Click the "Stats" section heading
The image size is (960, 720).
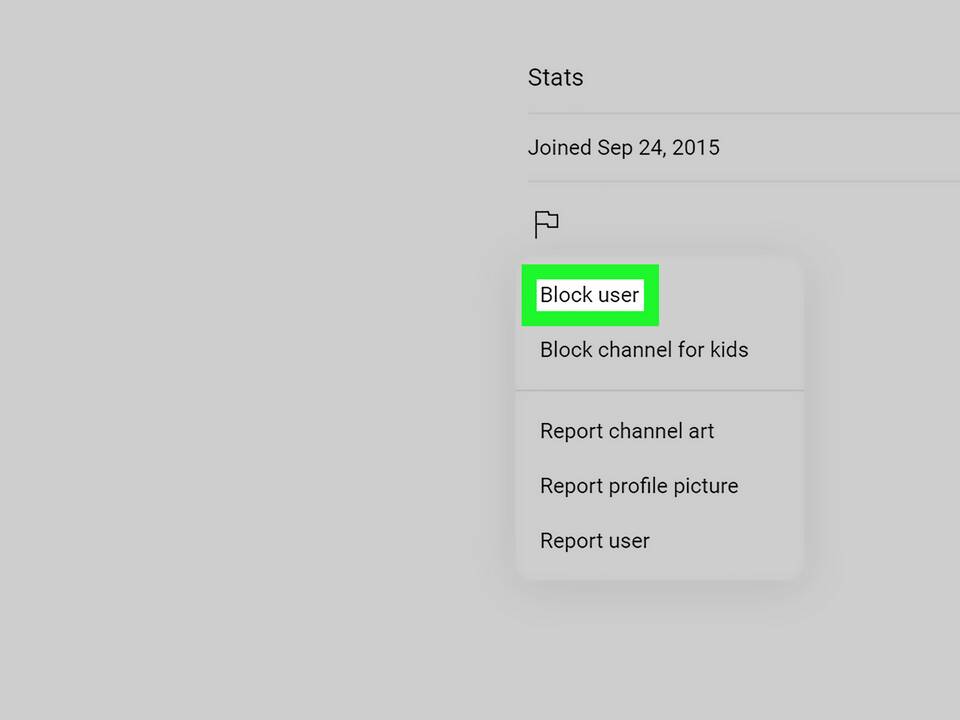click(556, 78)
